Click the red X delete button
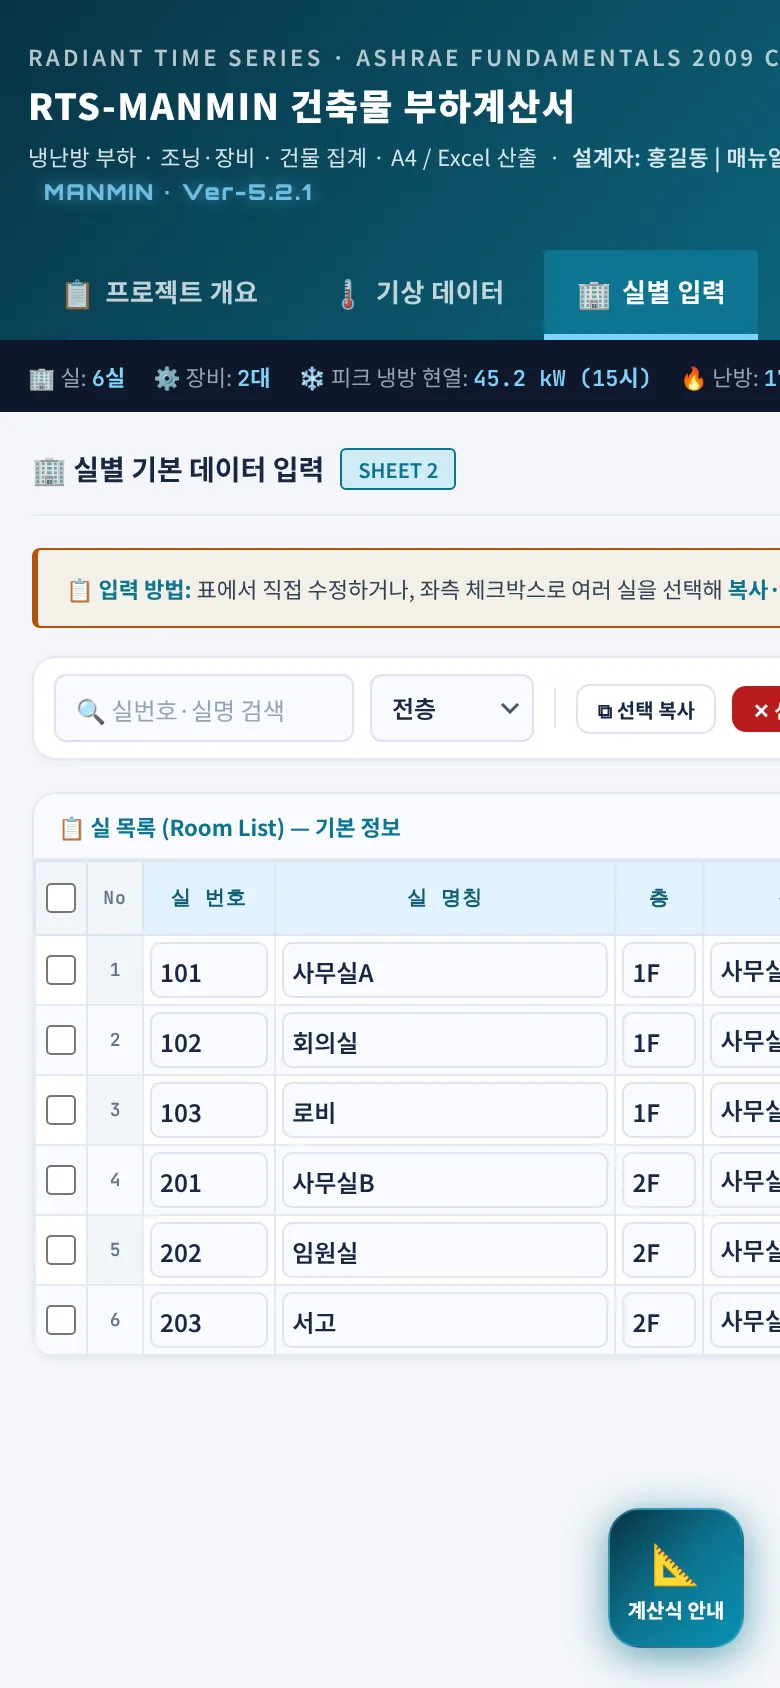780x1688 pixels. tap(756, 709)
